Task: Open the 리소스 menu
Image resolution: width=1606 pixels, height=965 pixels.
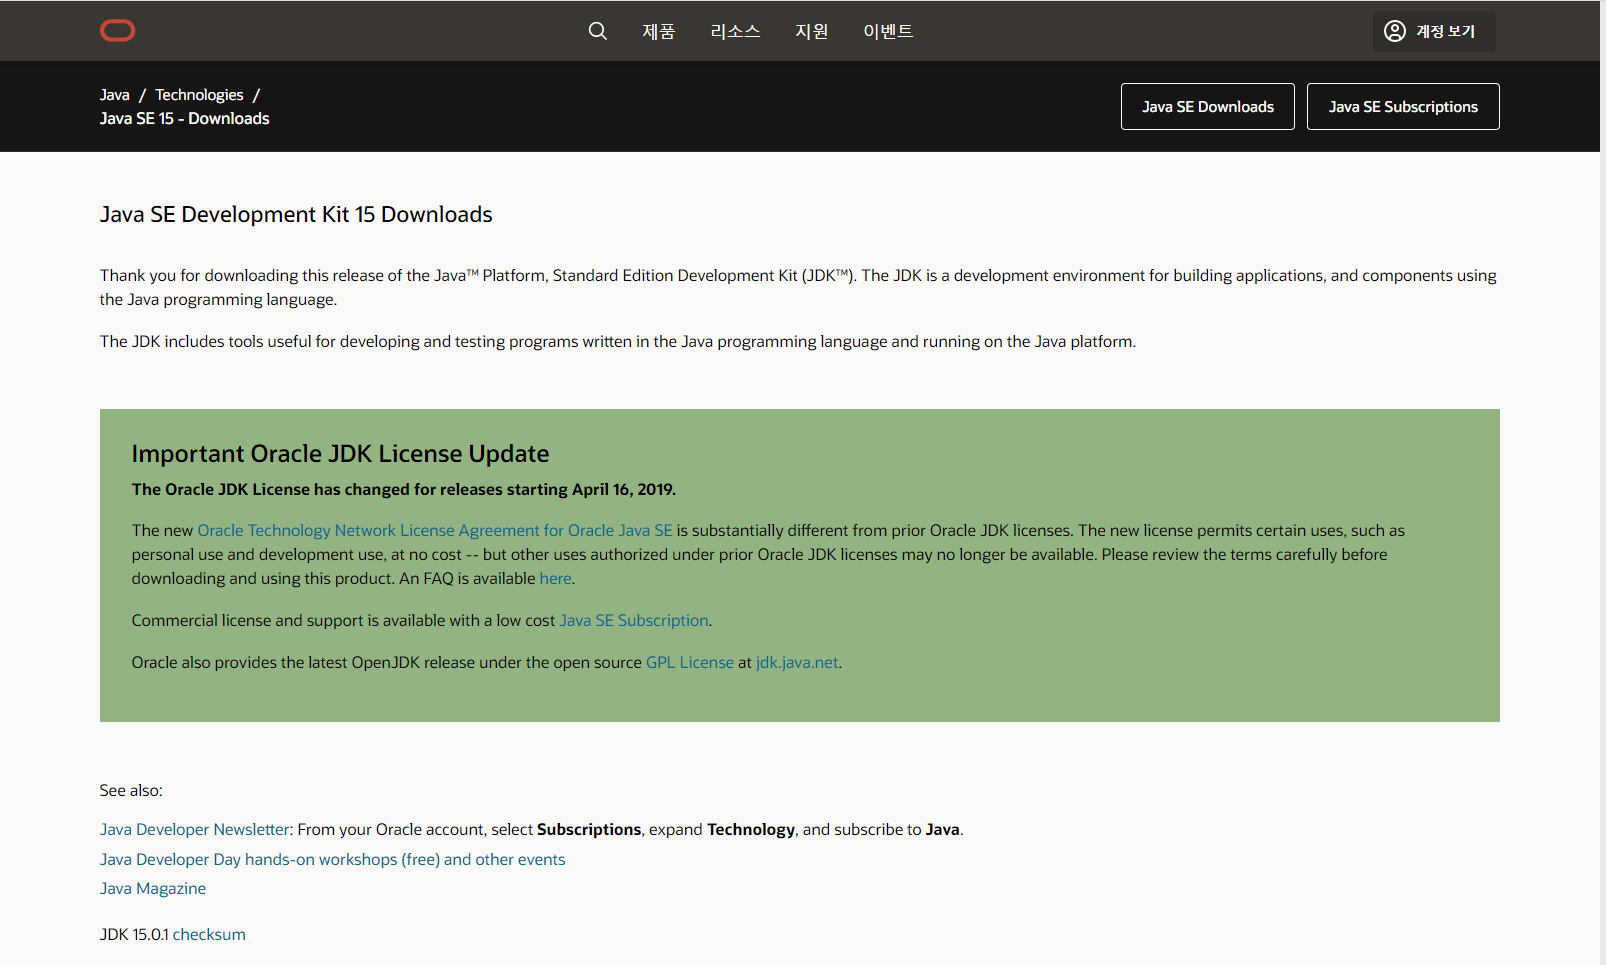Action: (735, 31)
